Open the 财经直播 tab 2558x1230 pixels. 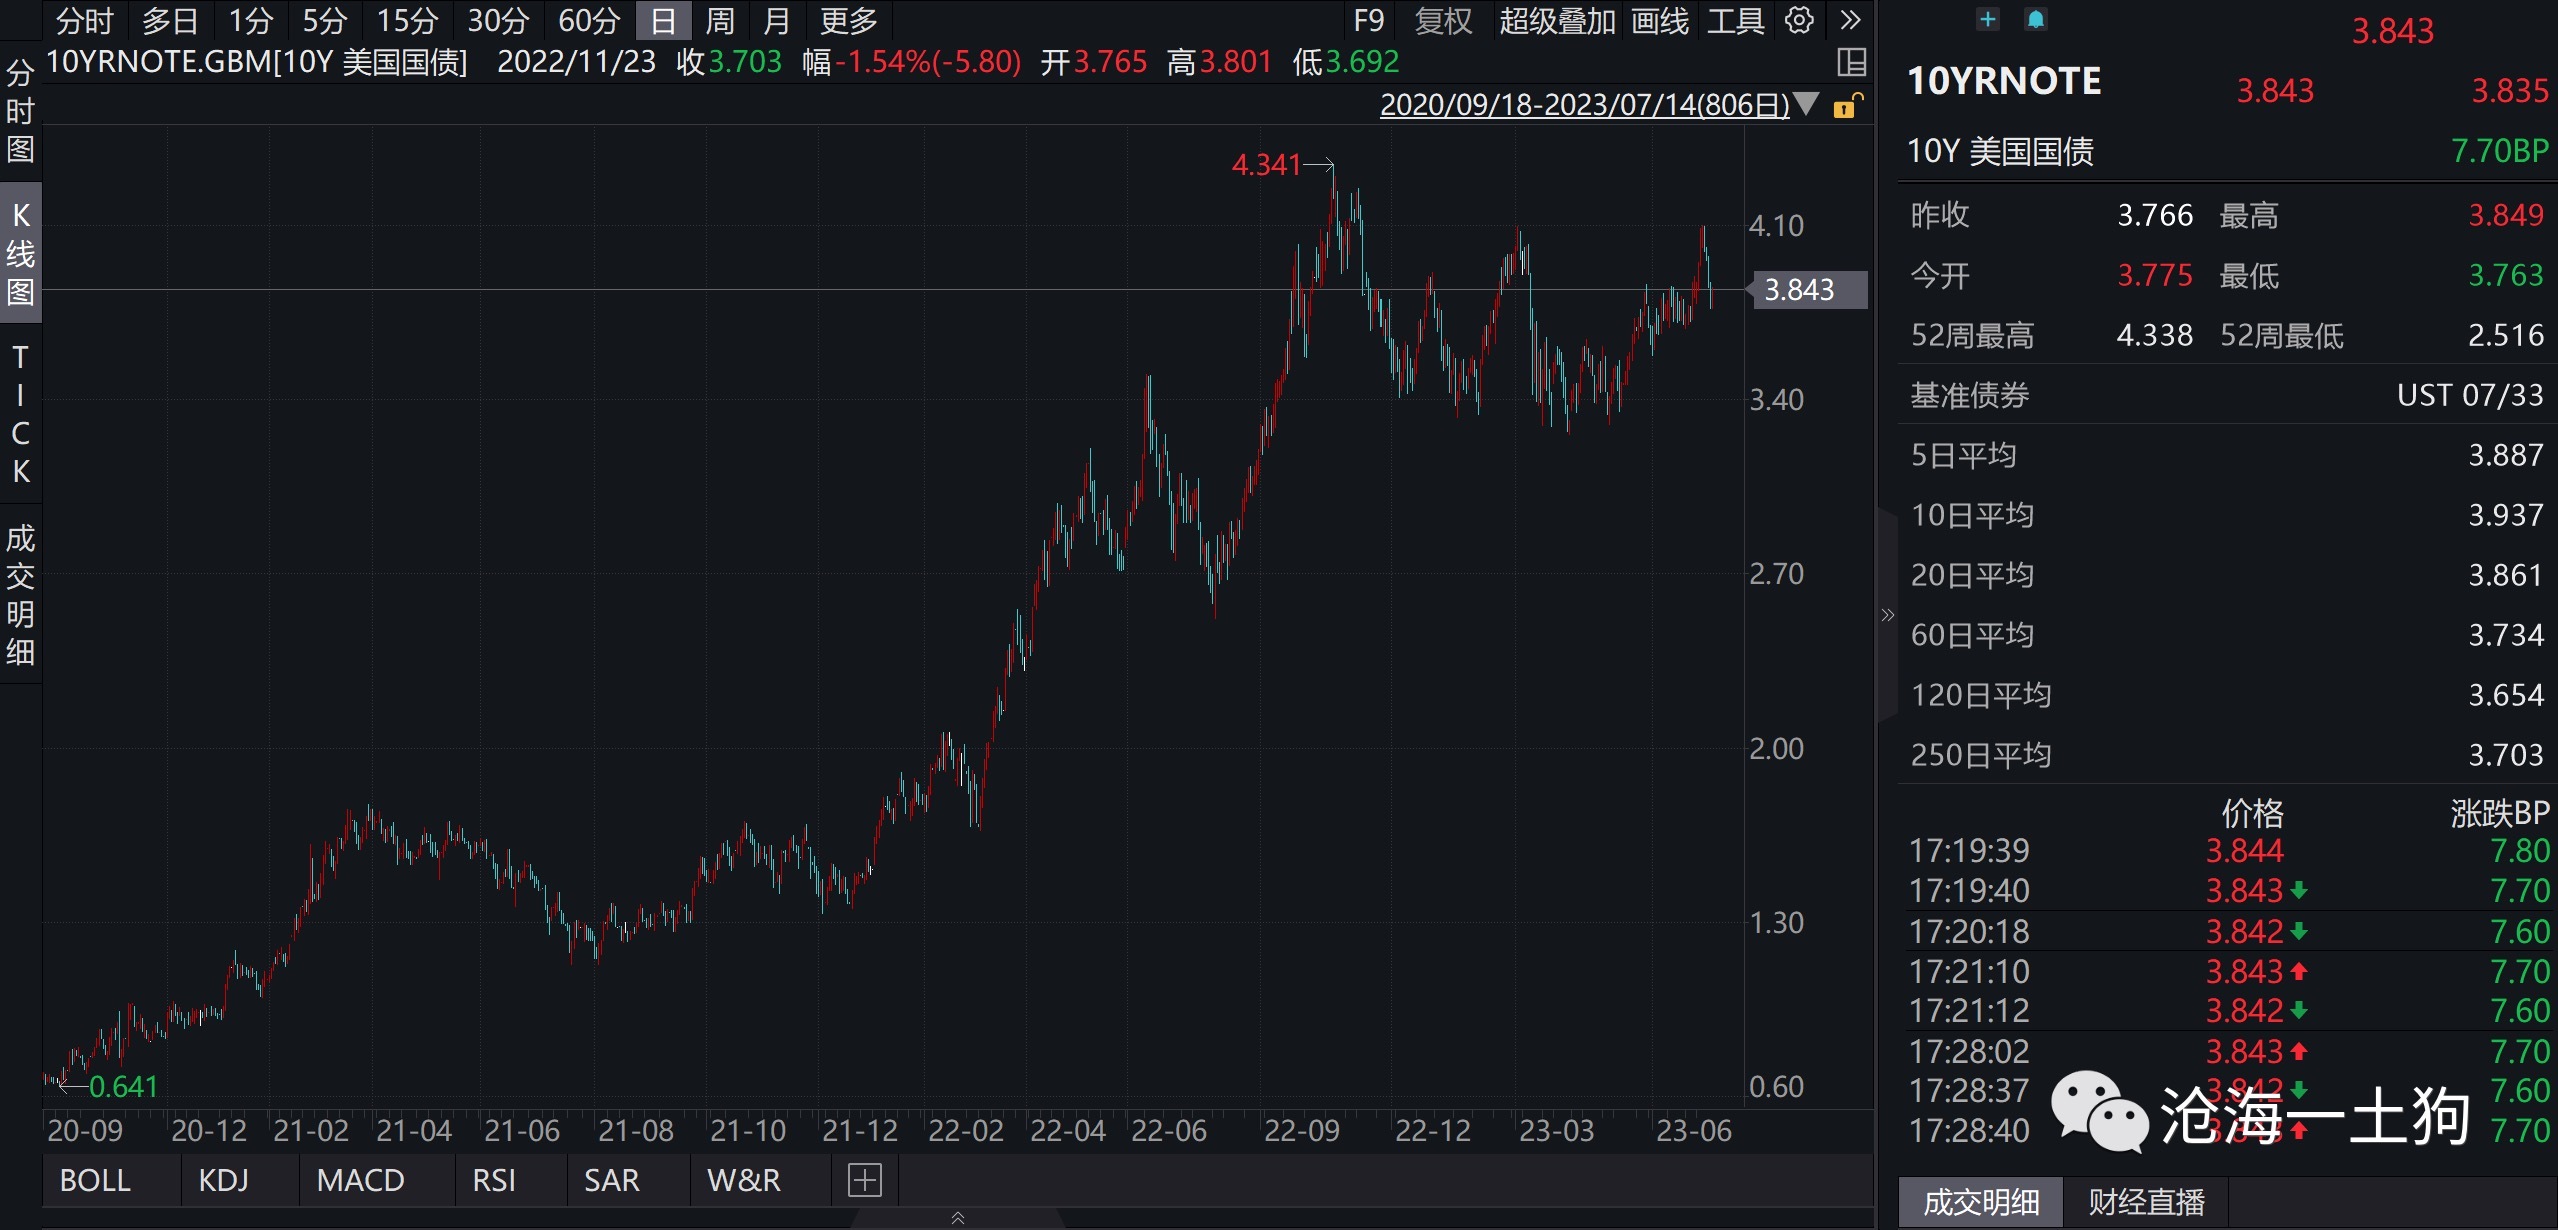(2146, 1202)
